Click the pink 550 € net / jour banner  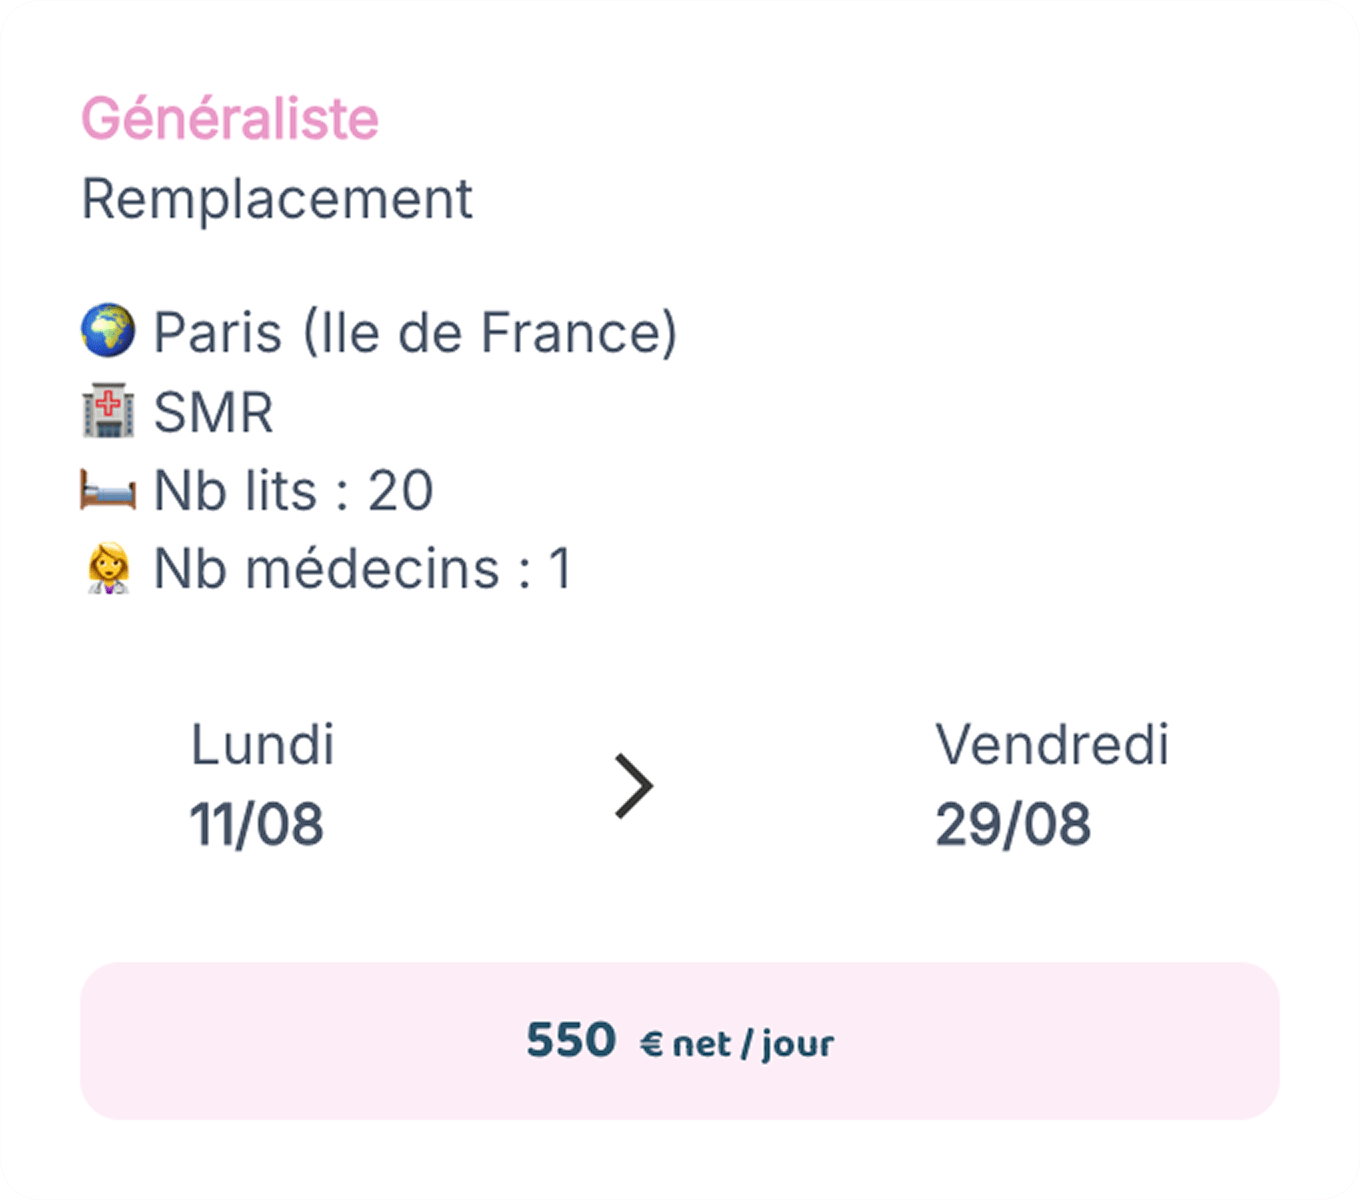click(x=680, y=1041)
